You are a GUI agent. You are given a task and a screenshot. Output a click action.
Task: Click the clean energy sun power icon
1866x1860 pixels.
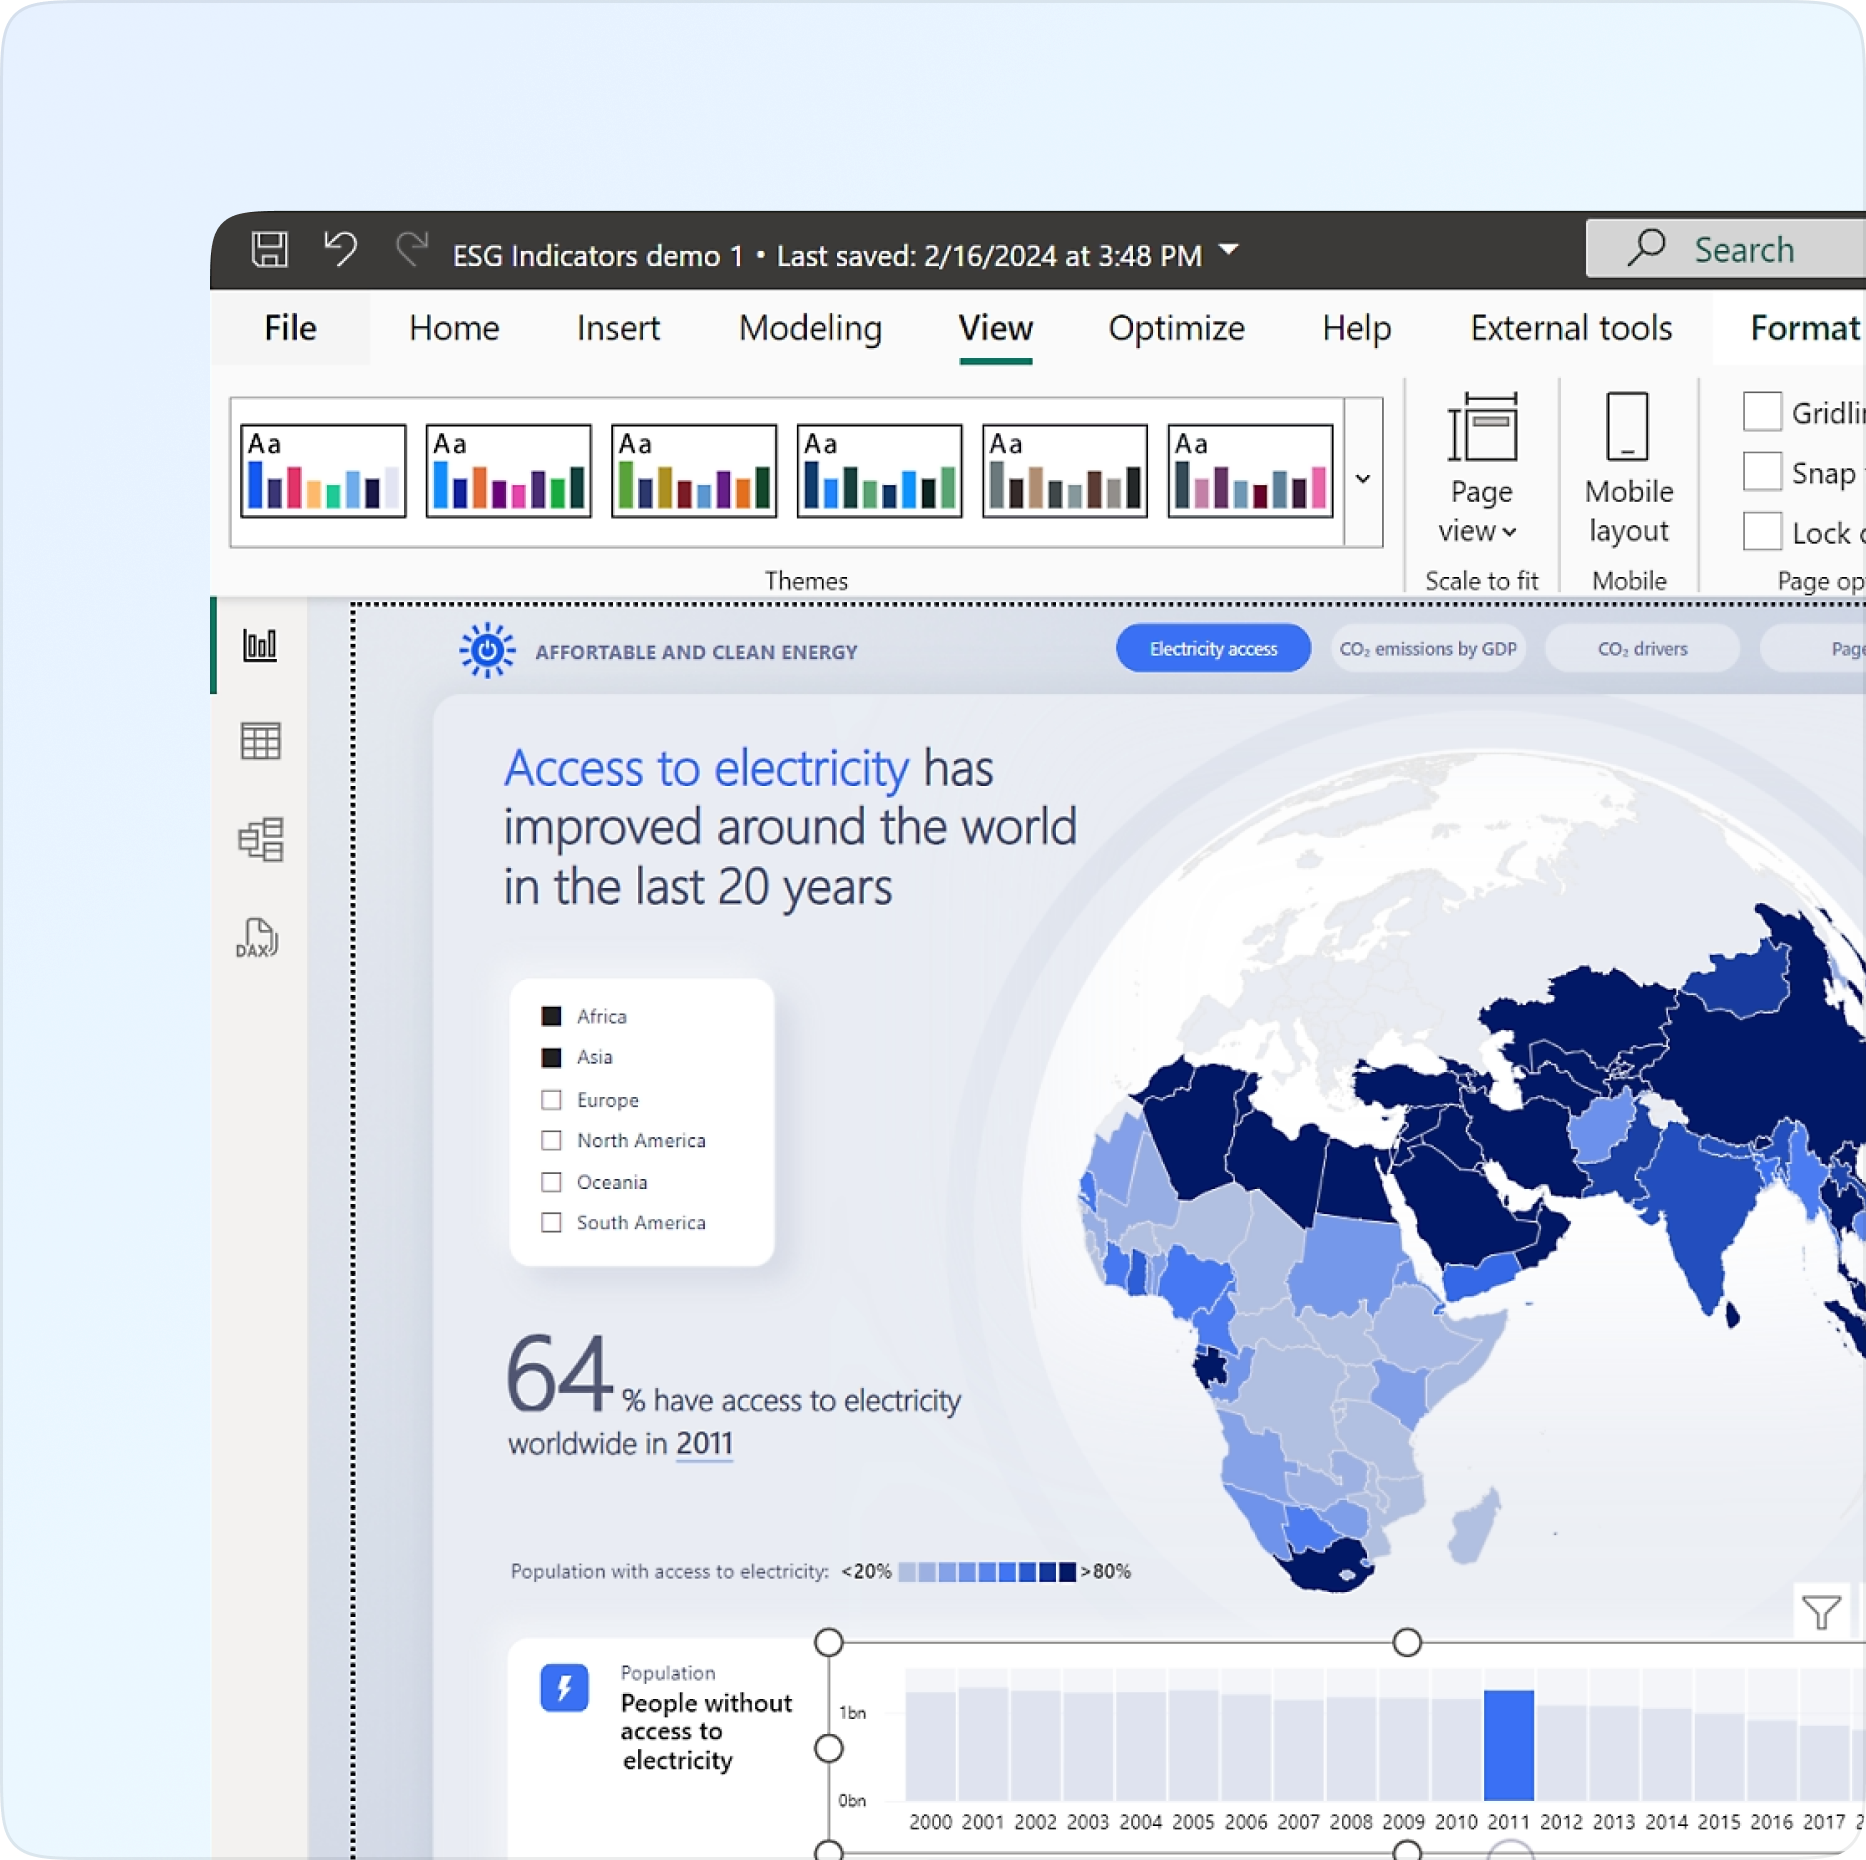(487, 651)
